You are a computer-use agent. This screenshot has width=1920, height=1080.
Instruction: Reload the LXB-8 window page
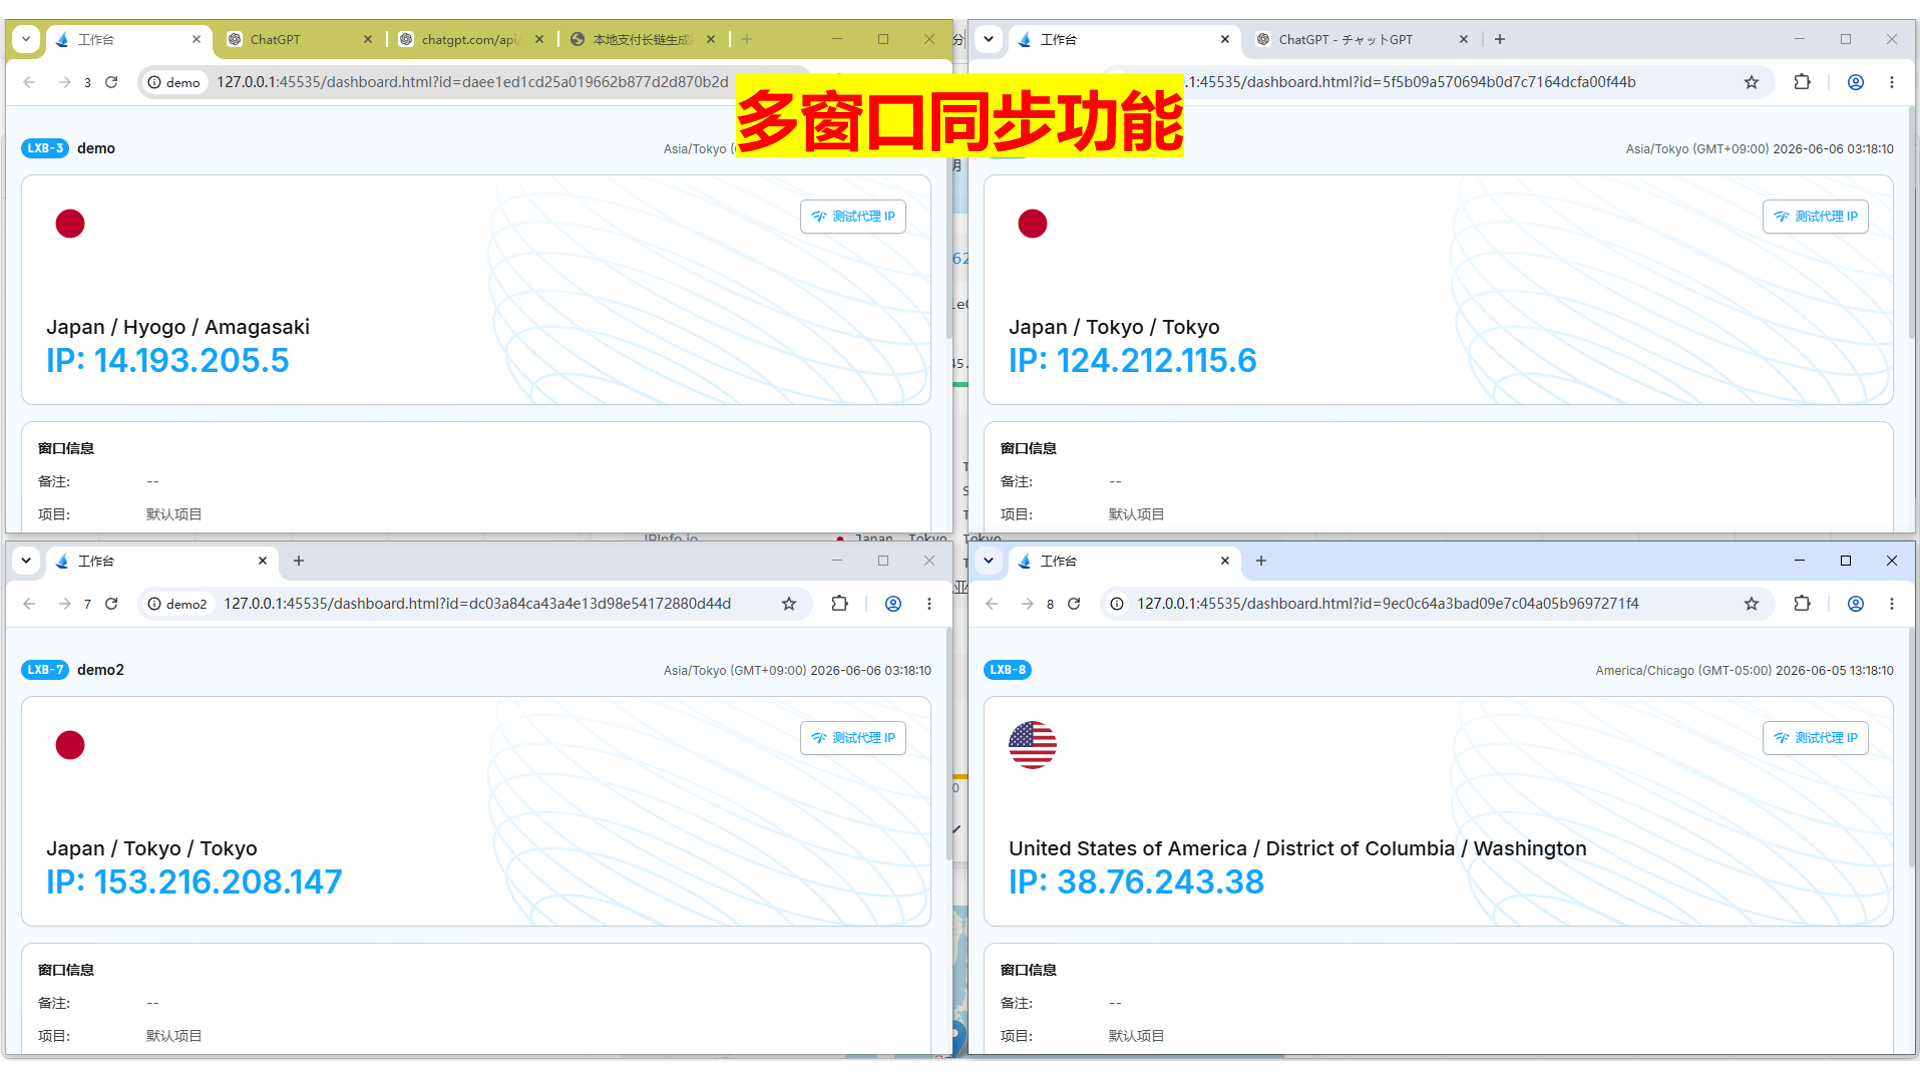click(1074, 604)
